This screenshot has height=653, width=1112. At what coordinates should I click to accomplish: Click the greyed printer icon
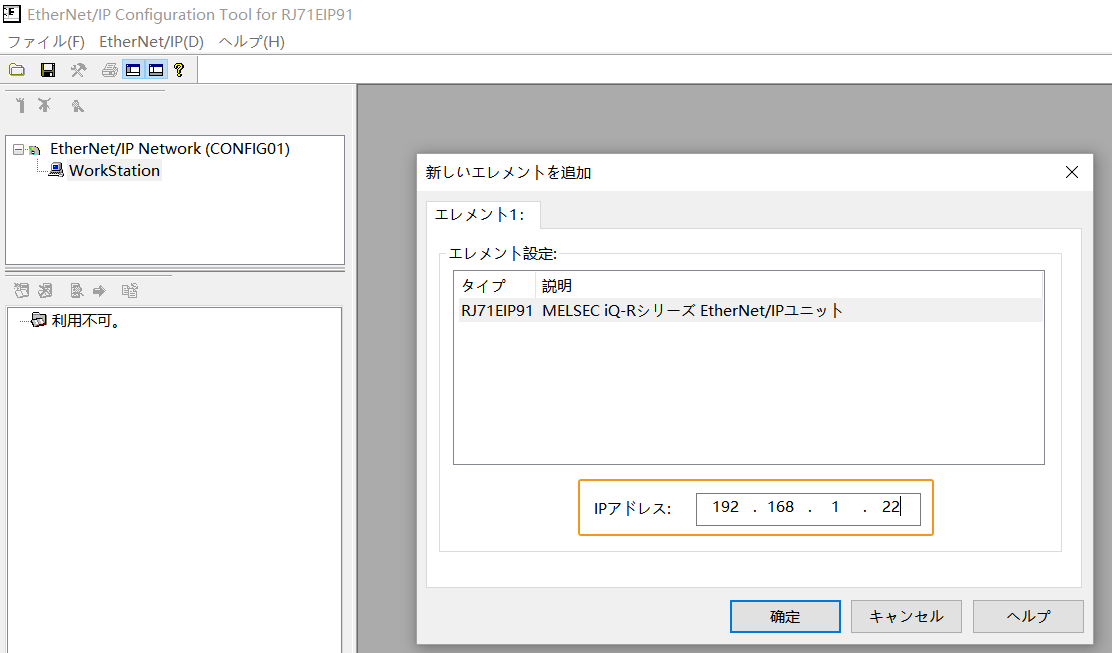[x=109, y=69]
